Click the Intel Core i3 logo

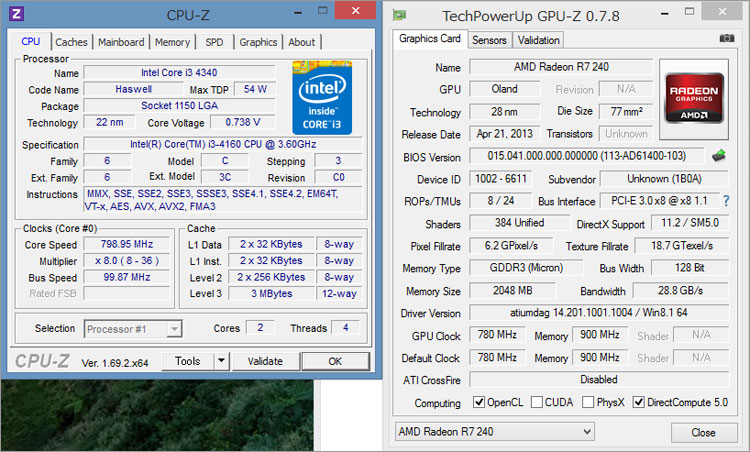[x=321, y=96]
